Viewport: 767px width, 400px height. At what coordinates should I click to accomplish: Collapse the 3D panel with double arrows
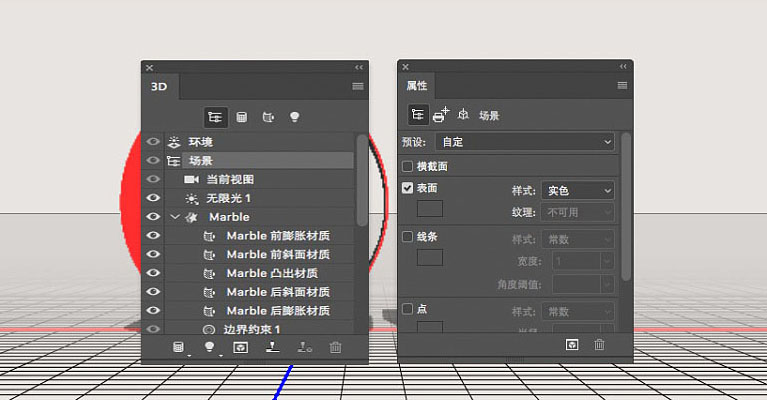pyautogui.click(x=359, y=67)
